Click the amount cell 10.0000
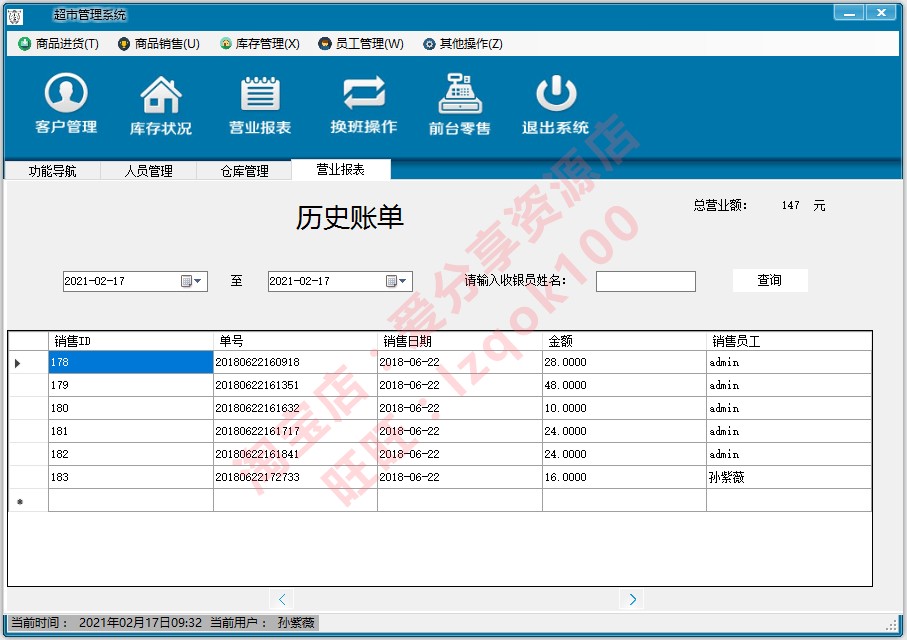 tap(624, 409)
